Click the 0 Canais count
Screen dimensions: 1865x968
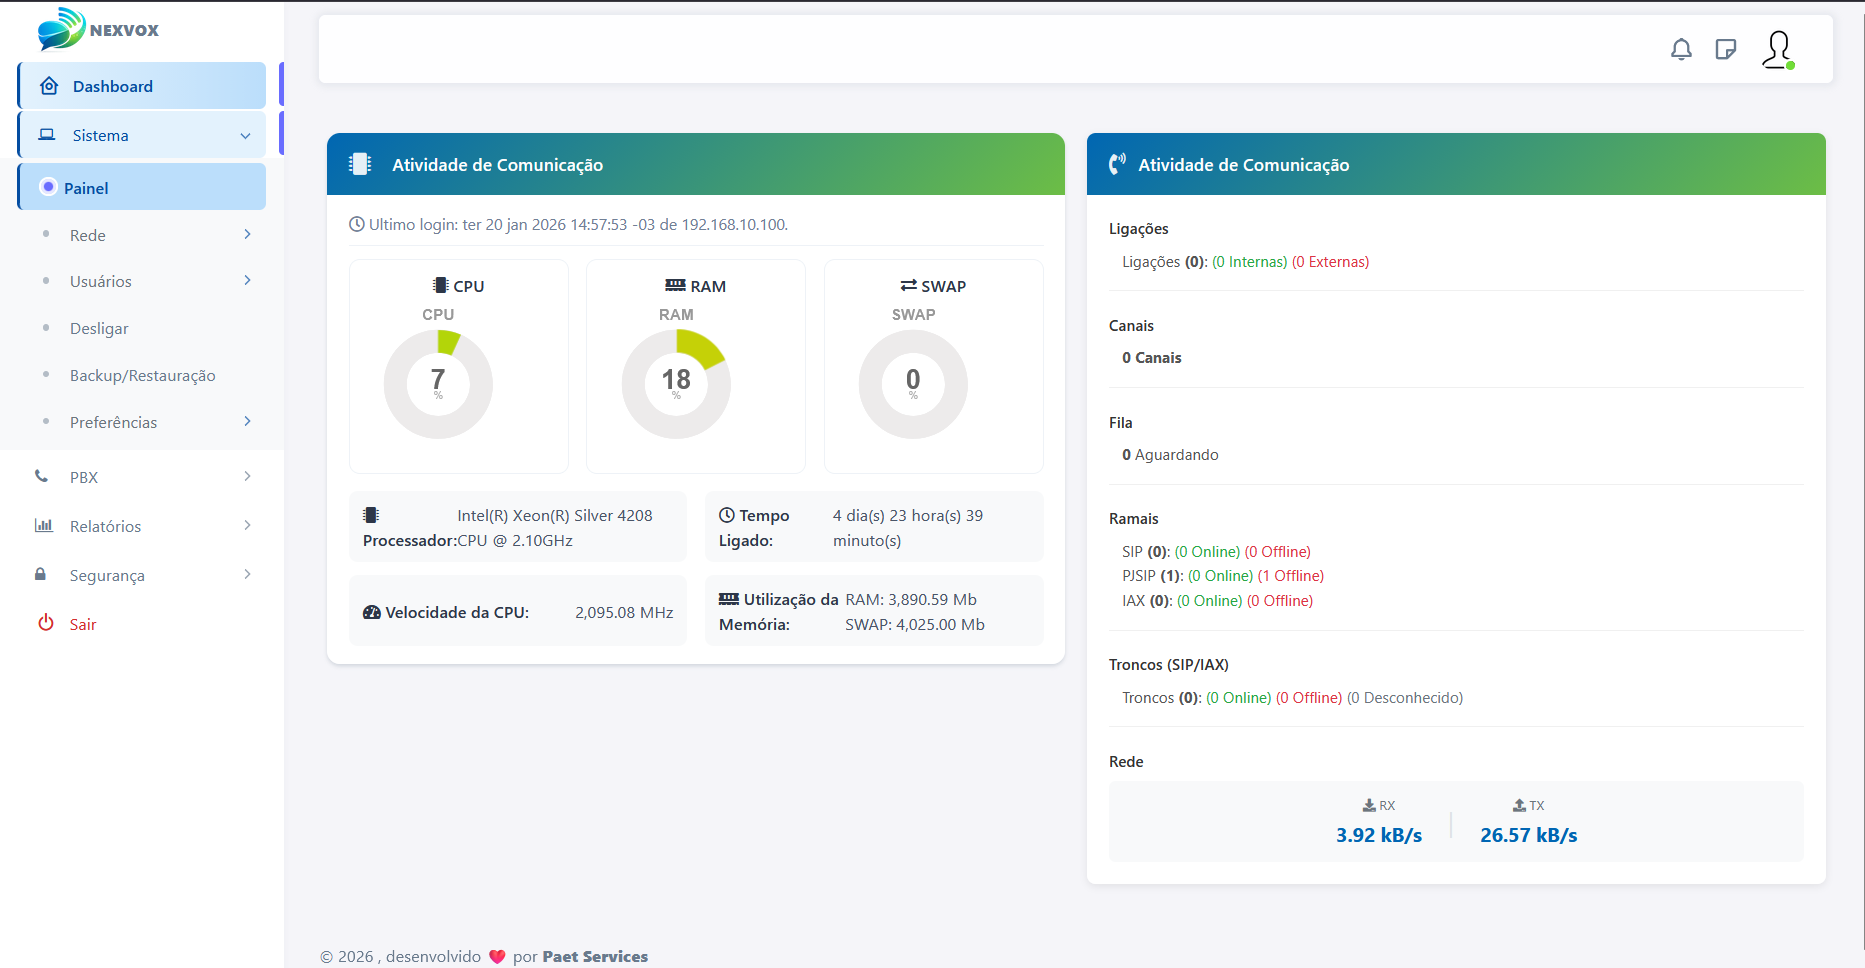1152,358
